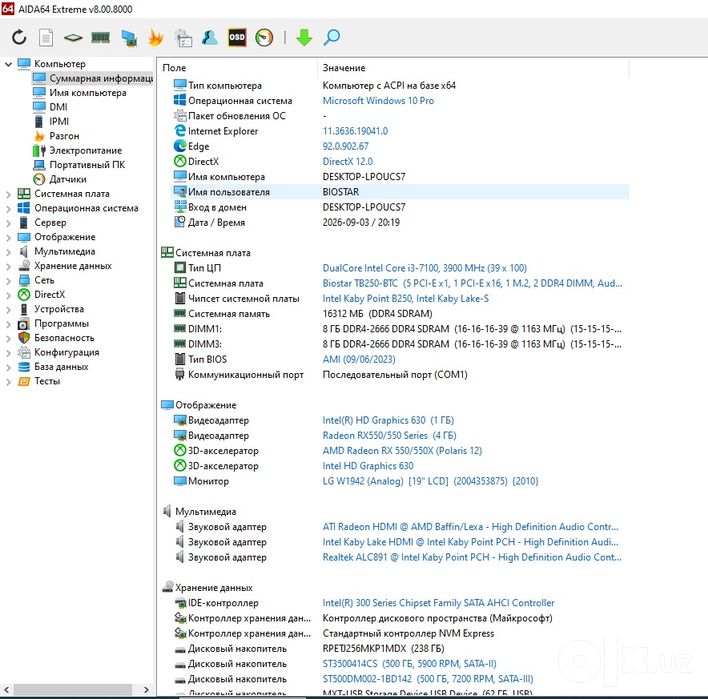The image size is (708, 699).
Task: Click the Microsoft Windows 10 Pro link
Action: (x=378, y=101)
